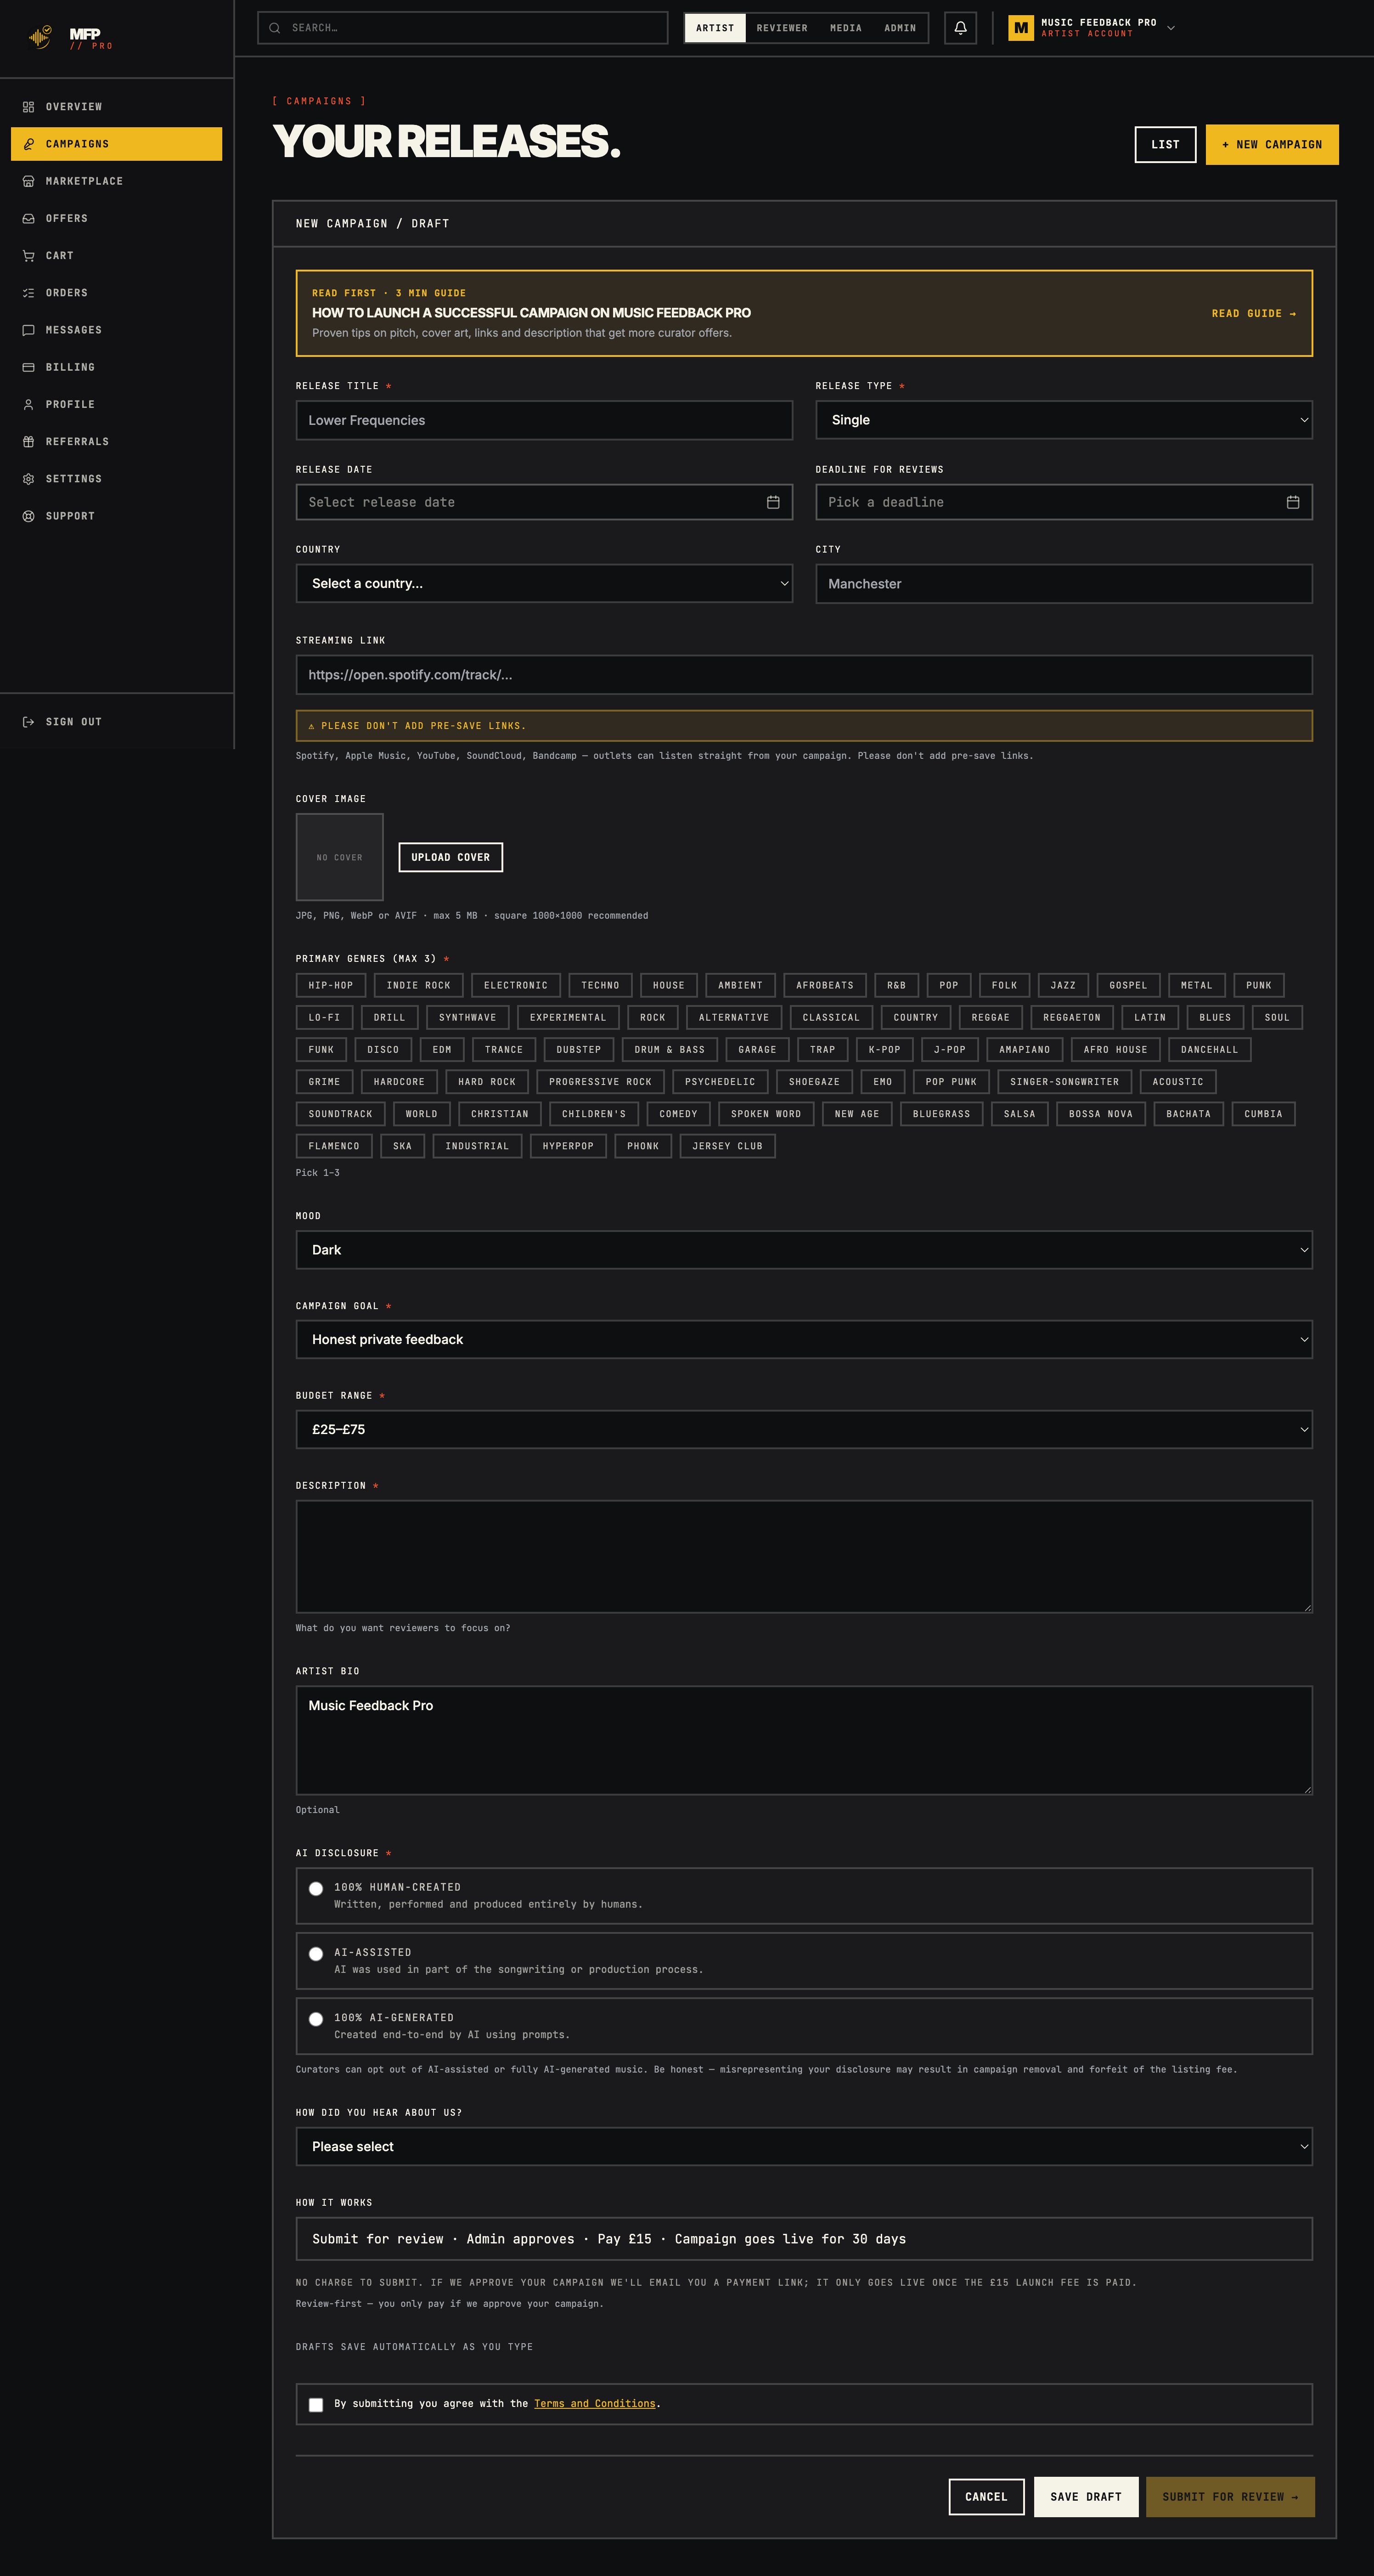
Task: Click the Cancel button
Action: pos(986,2497)
